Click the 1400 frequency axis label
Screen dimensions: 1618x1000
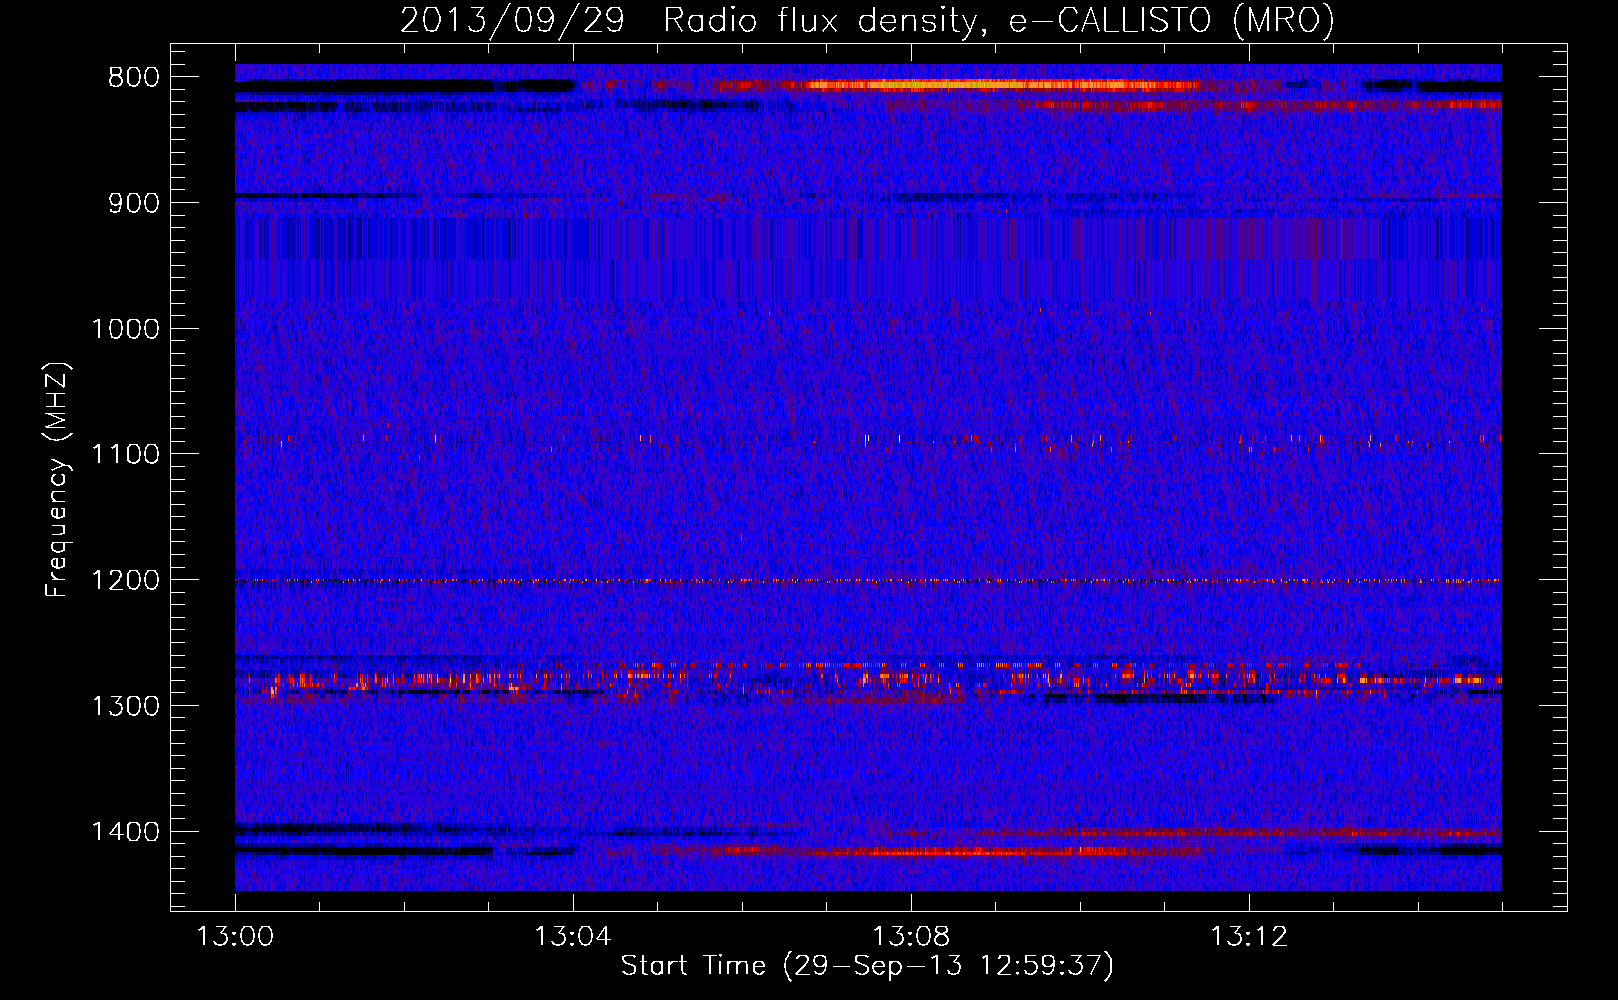[125, 832]
